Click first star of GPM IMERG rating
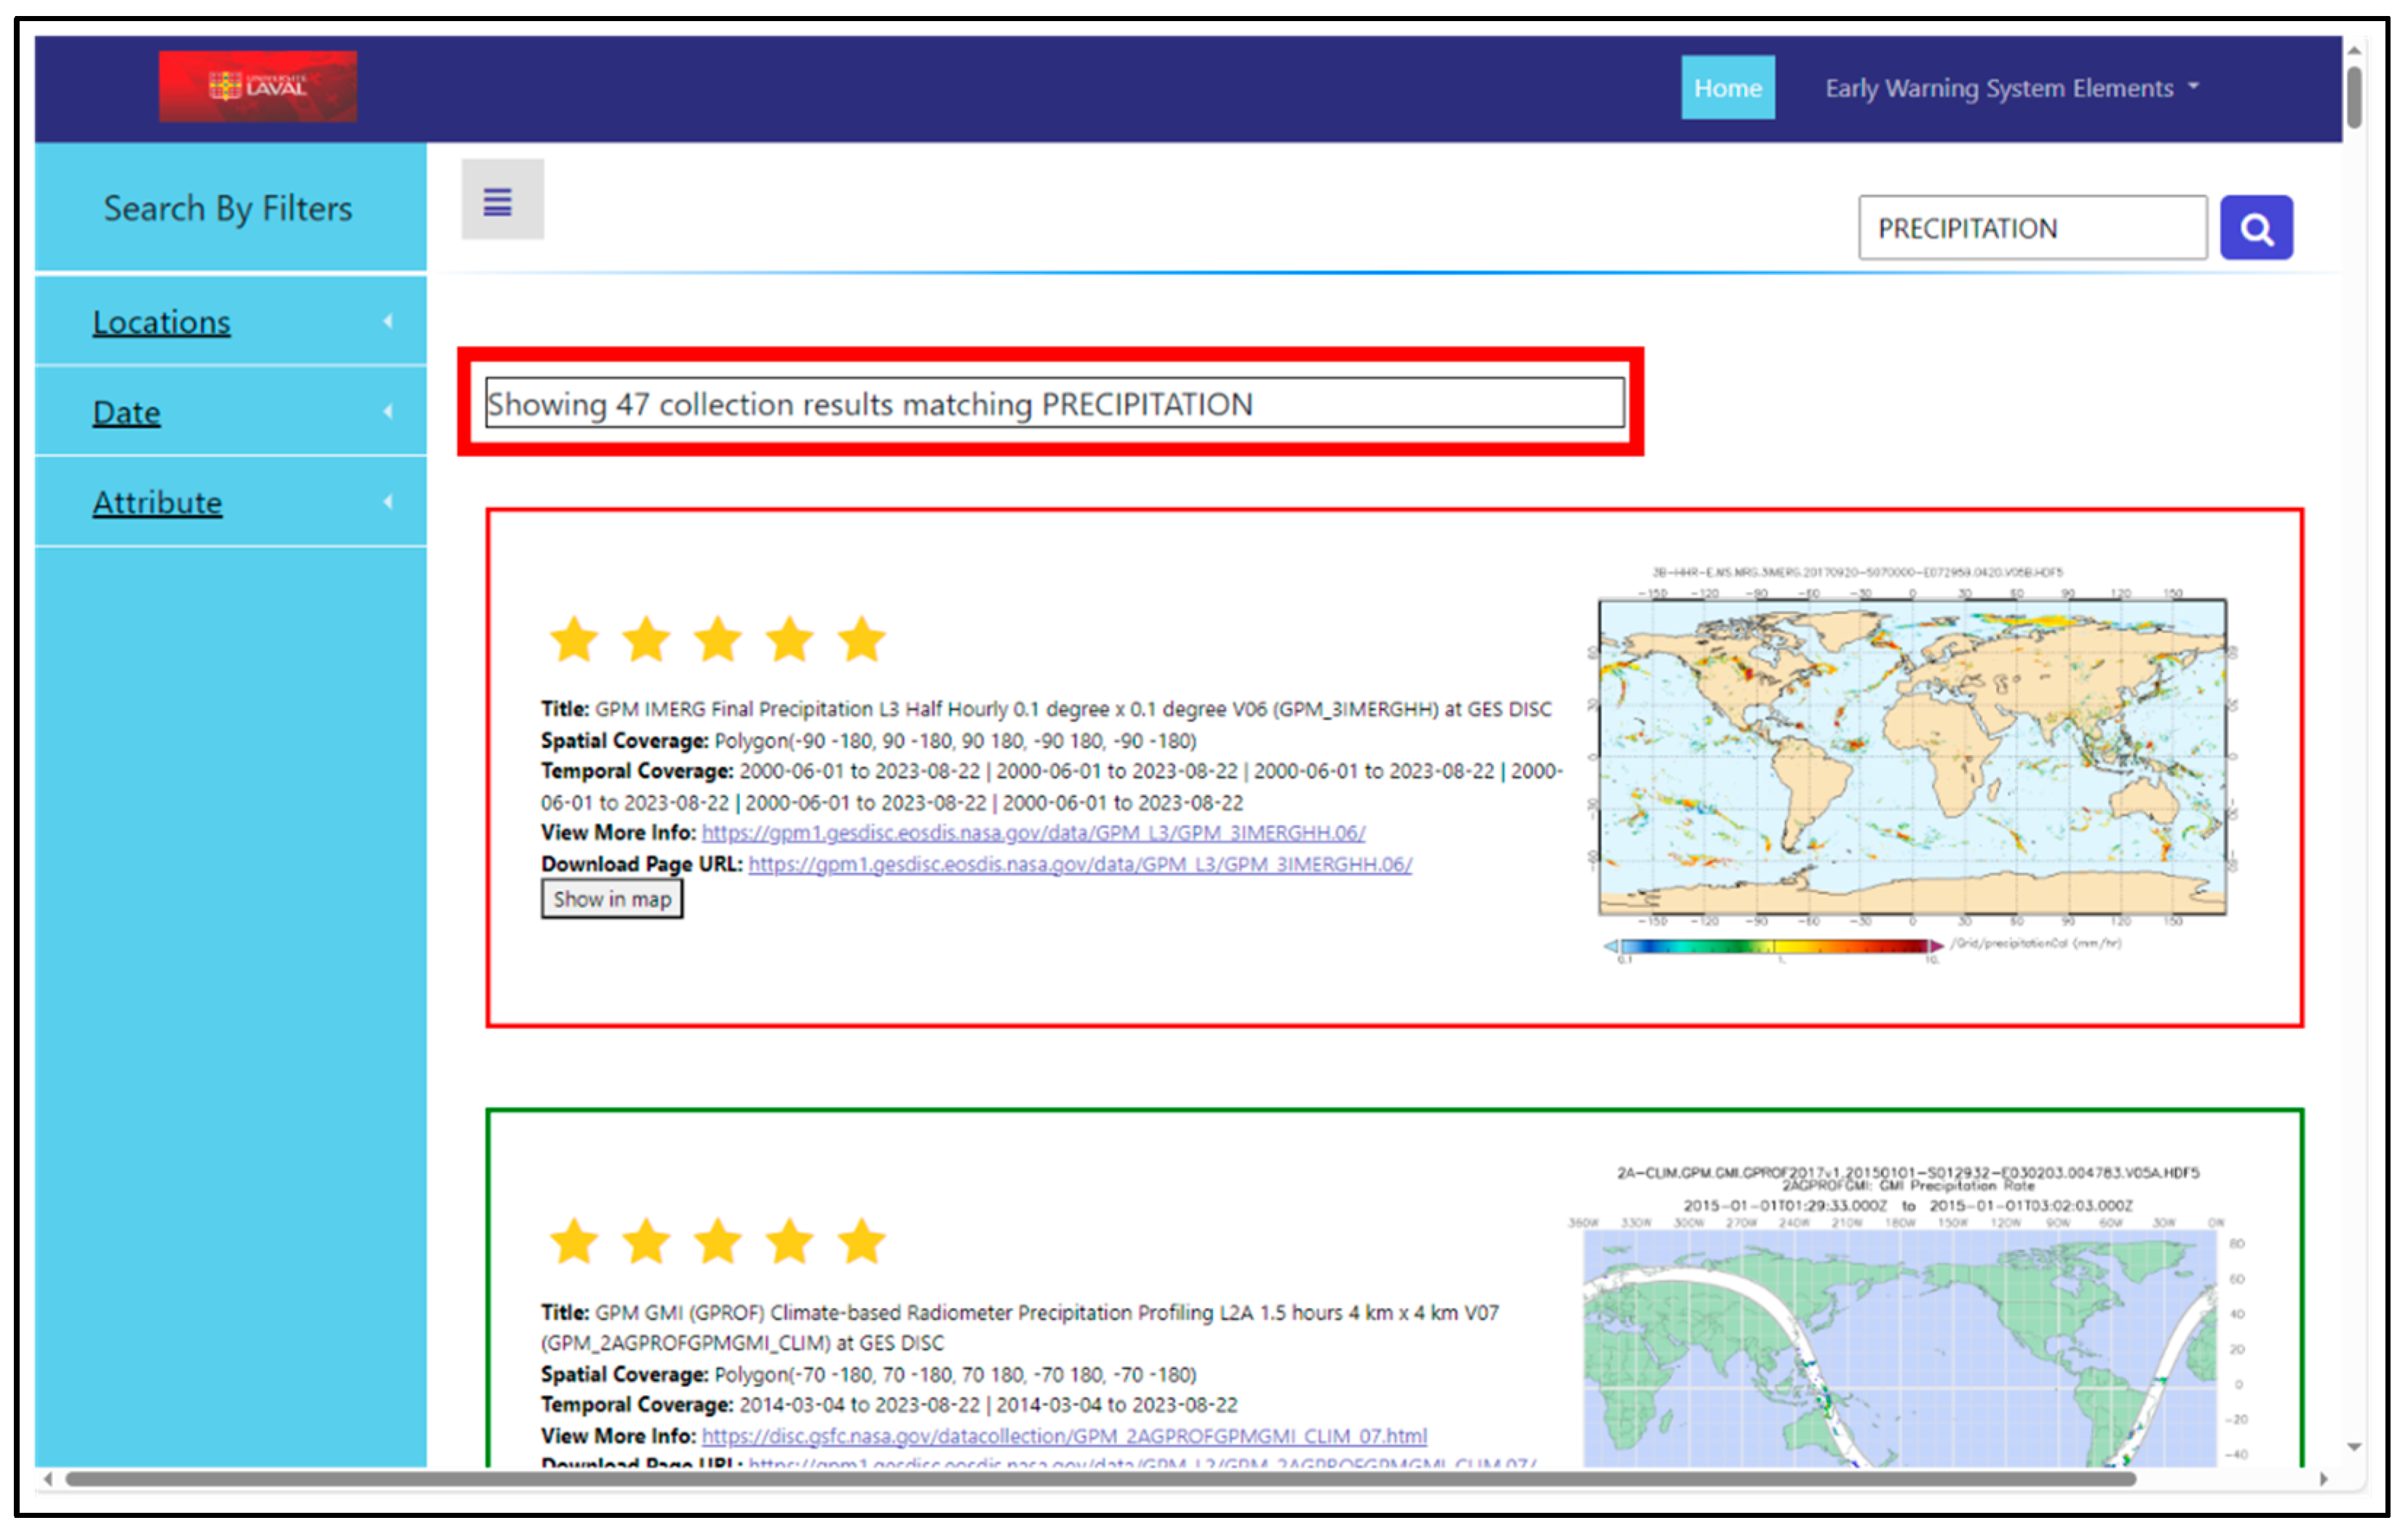Screen dimensions: 2408x1539 [574, 640]
